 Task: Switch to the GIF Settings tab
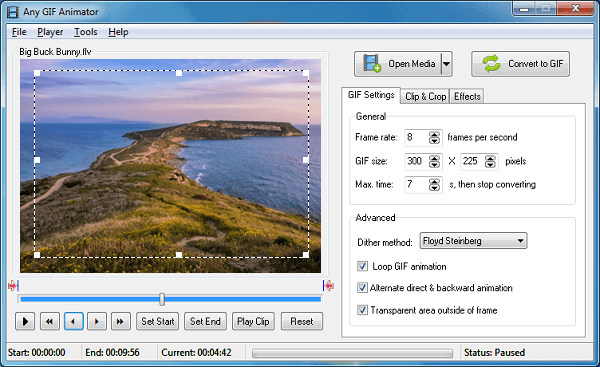pos(371,95)
